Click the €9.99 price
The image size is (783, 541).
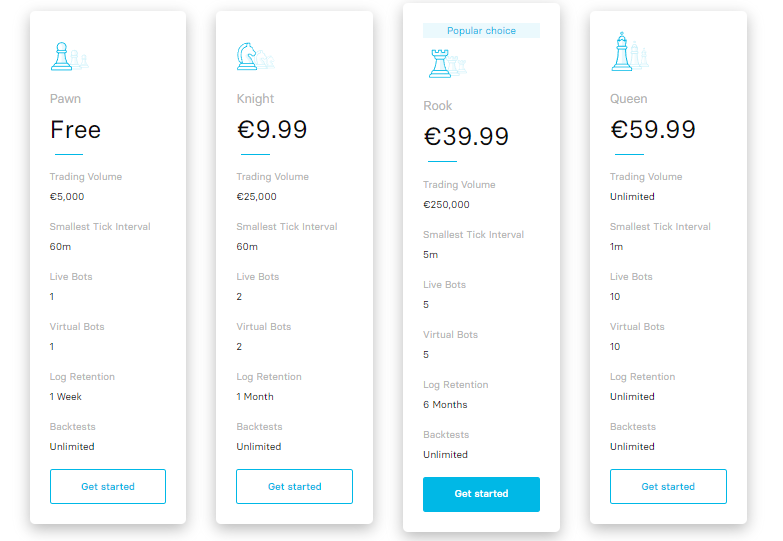point(272,130)
